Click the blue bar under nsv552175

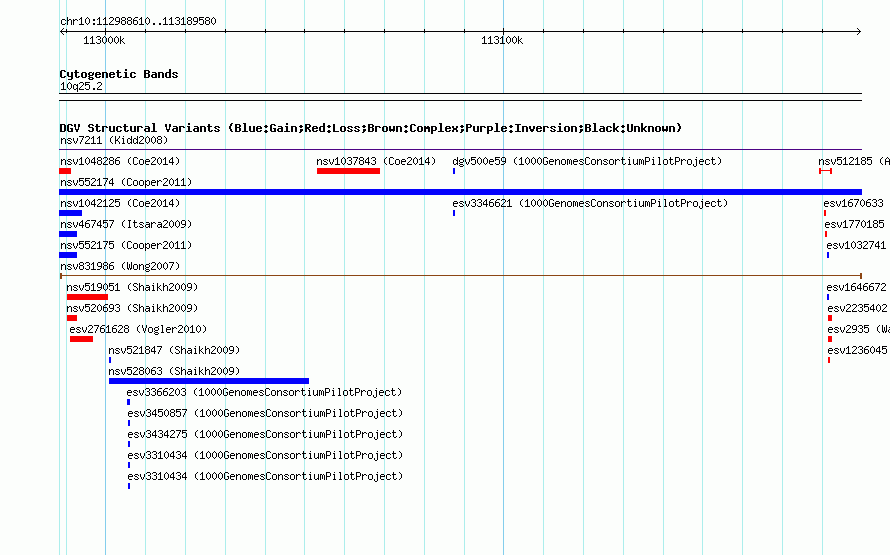(68, 255)
